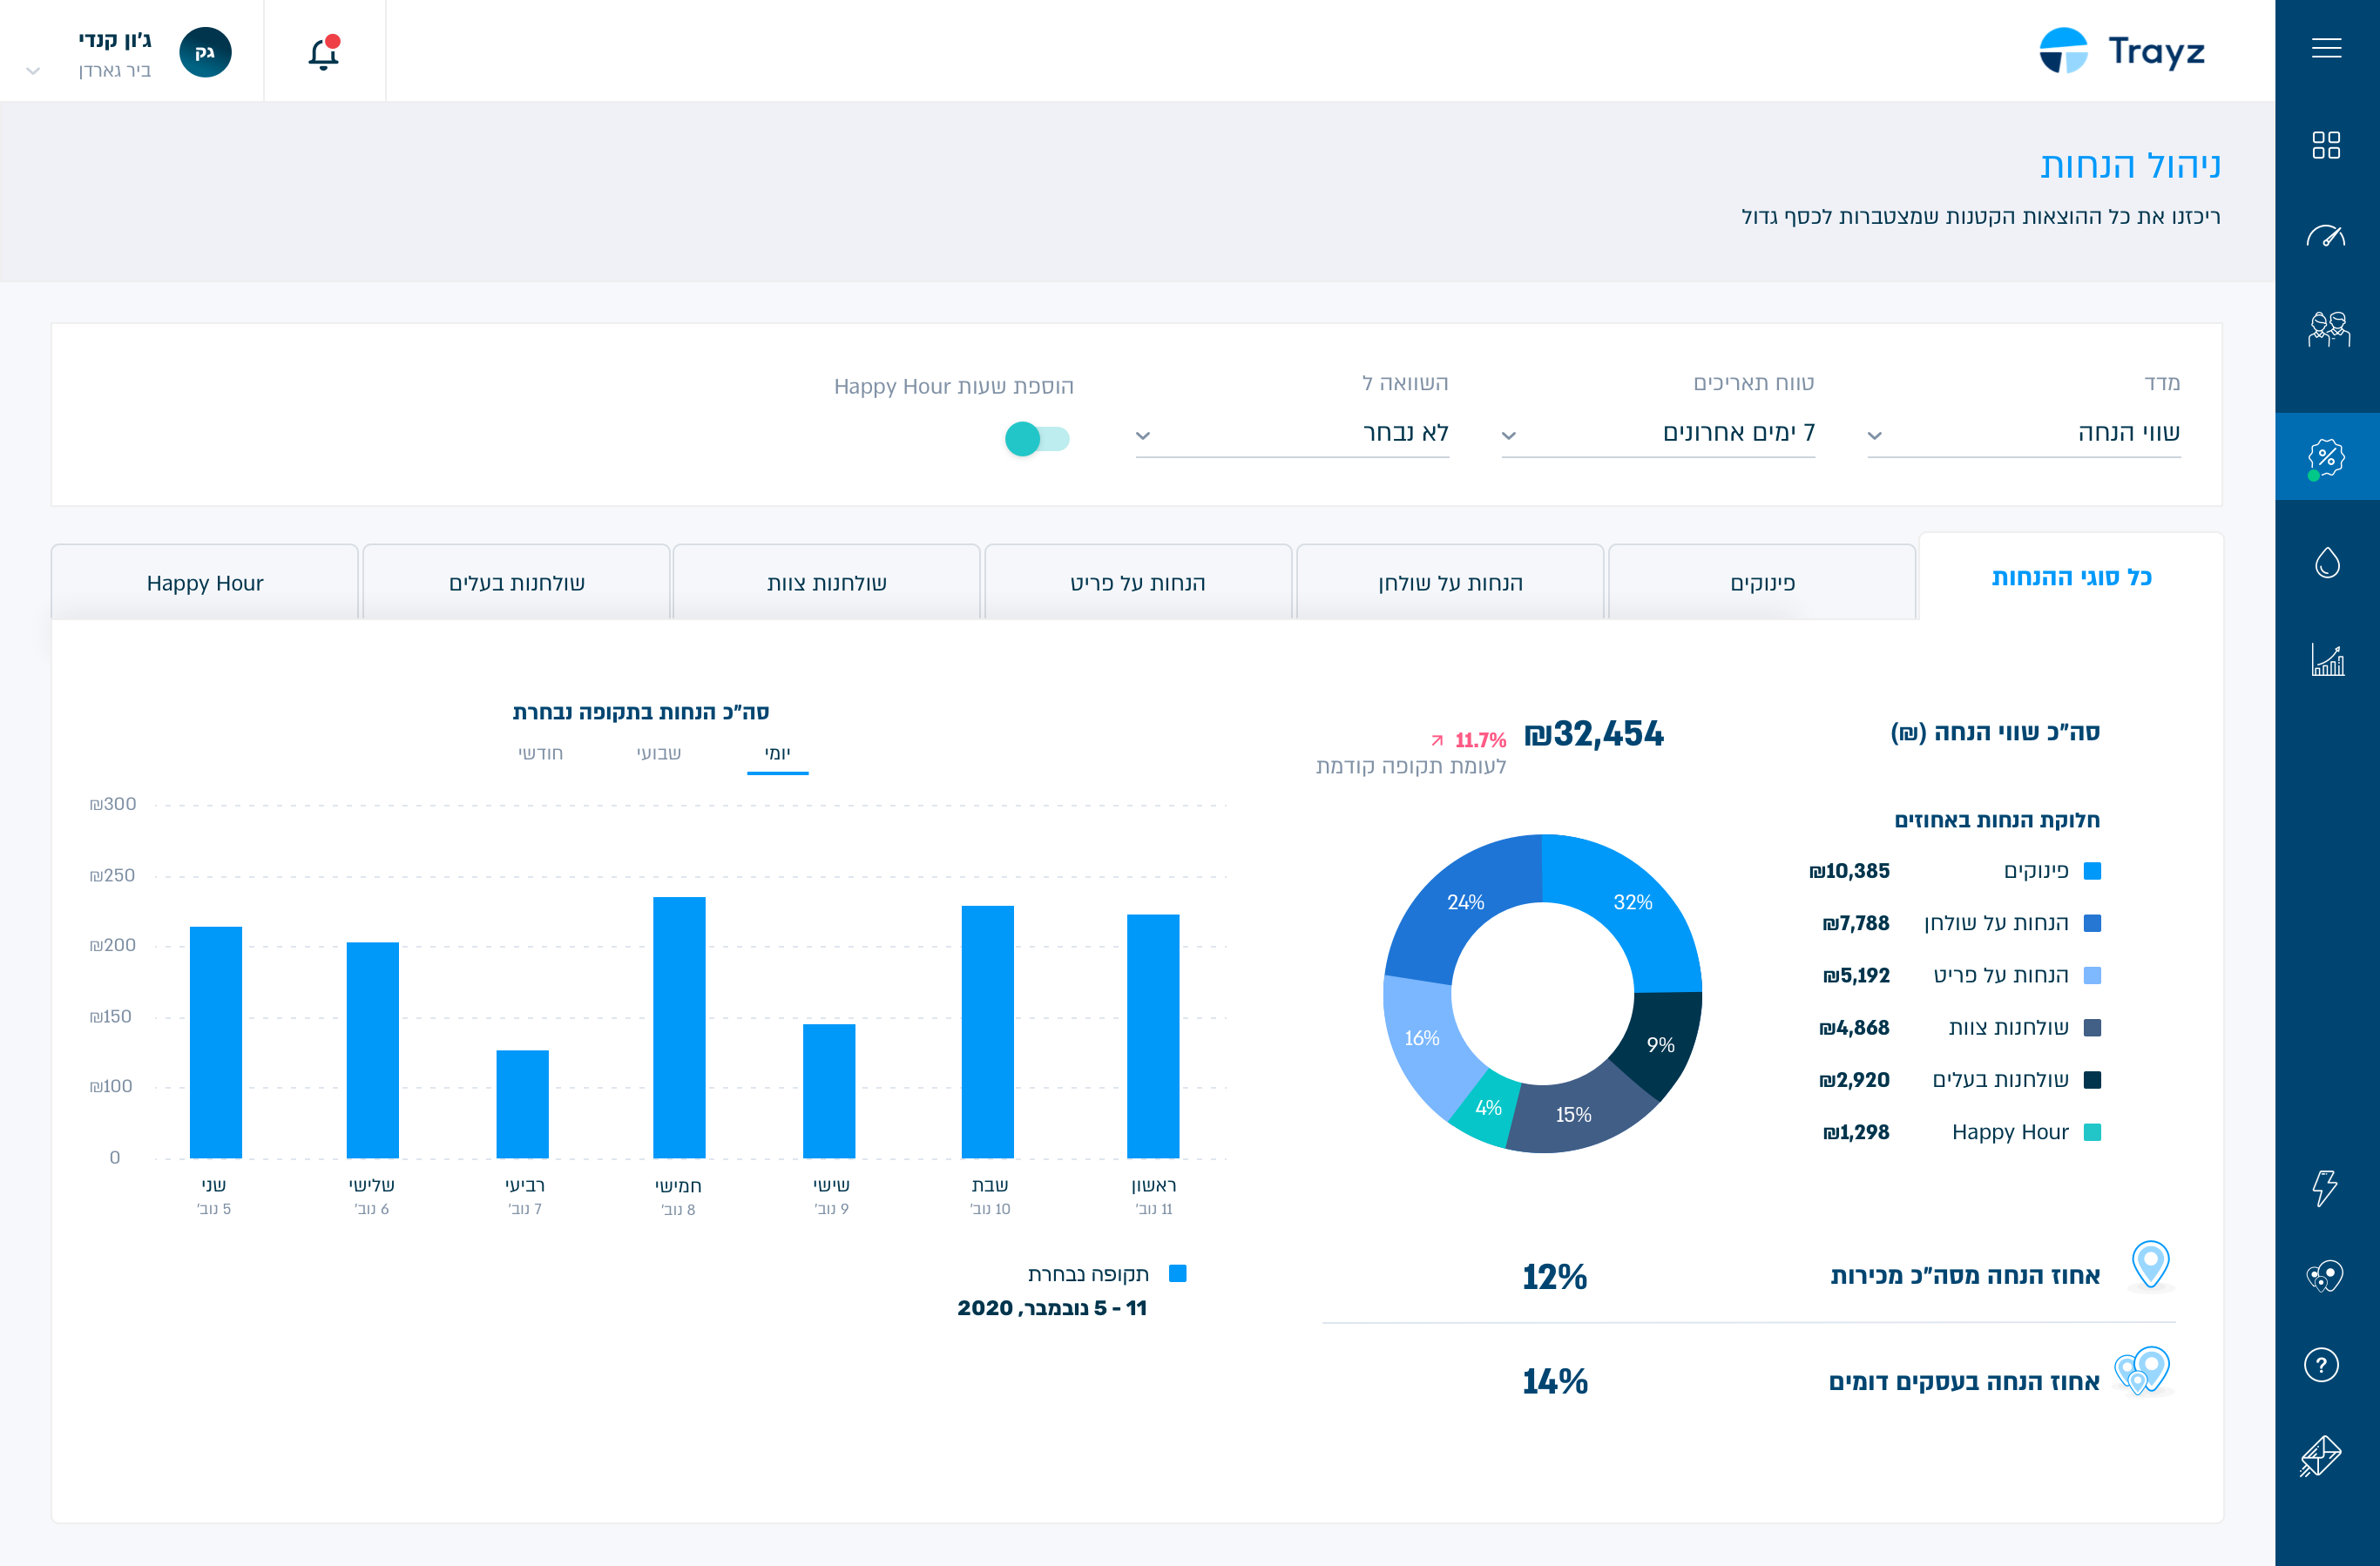This screenshot has height=1566, width=2380.
Task: Open the date range dropdown 7 ימים אחרונים
Action: point(1658,433)
